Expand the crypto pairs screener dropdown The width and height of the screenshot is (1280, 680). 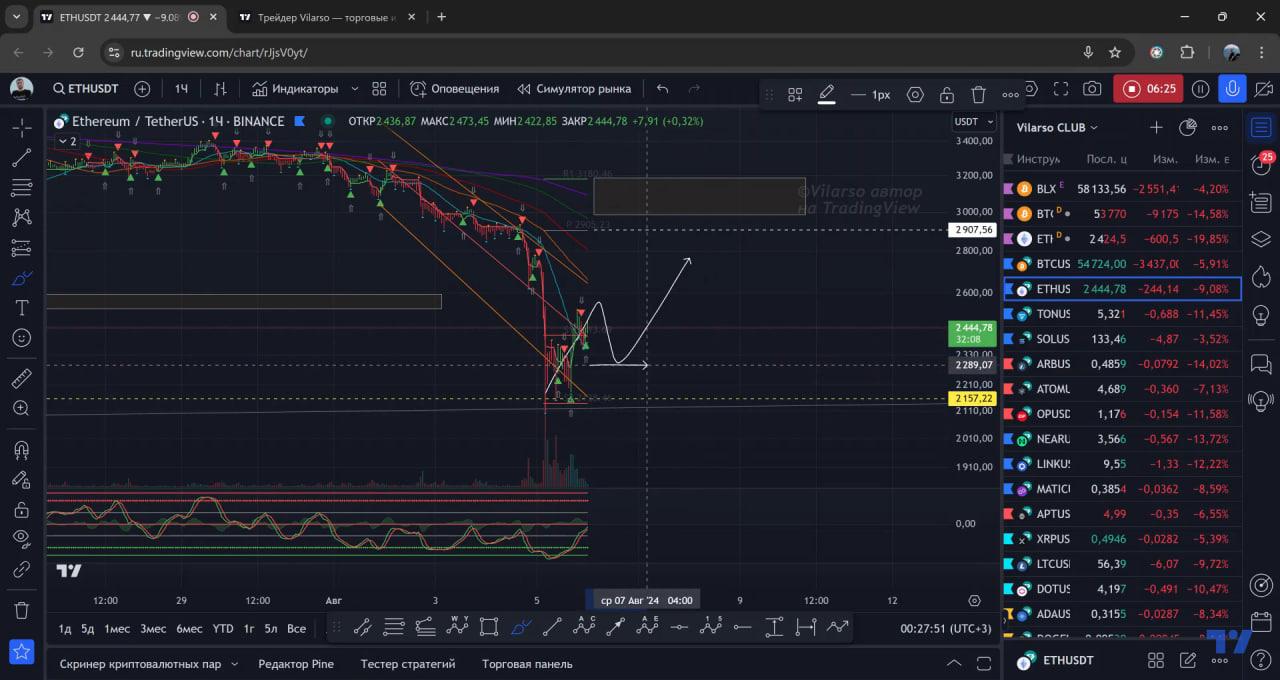[x=234, y=664]
